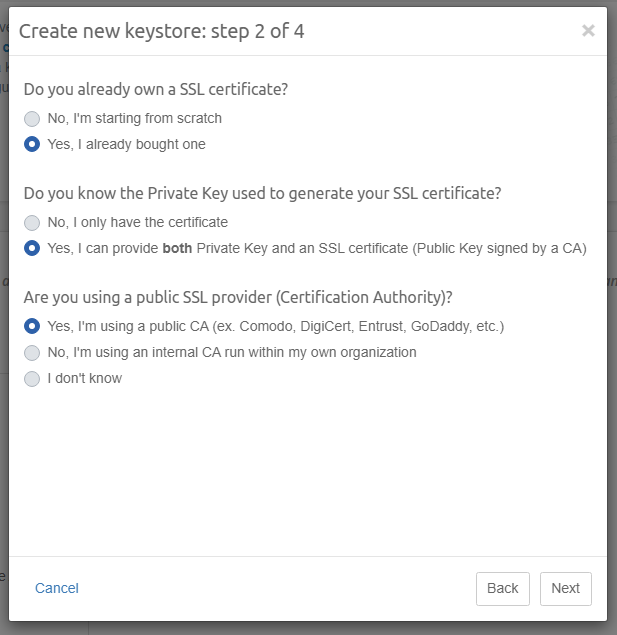Click the bold 'both' word in the Private Key option

click(177, 248)
